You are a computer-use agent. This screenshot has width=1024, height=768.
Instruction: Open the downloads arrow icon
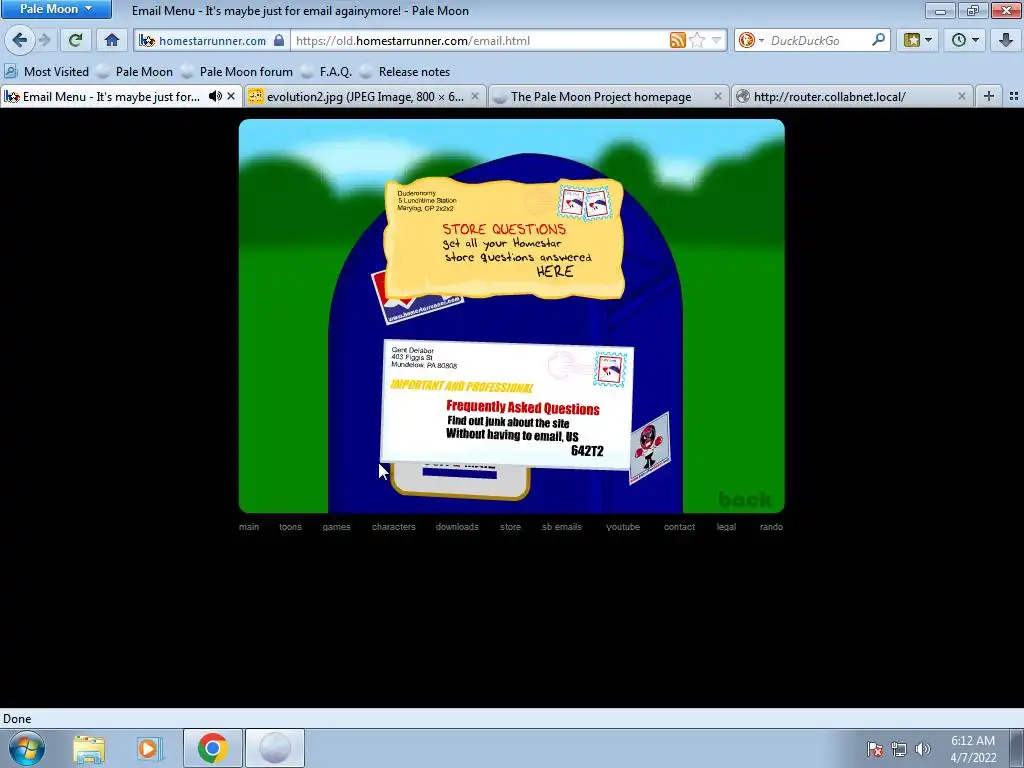[x=1006, y=40]
